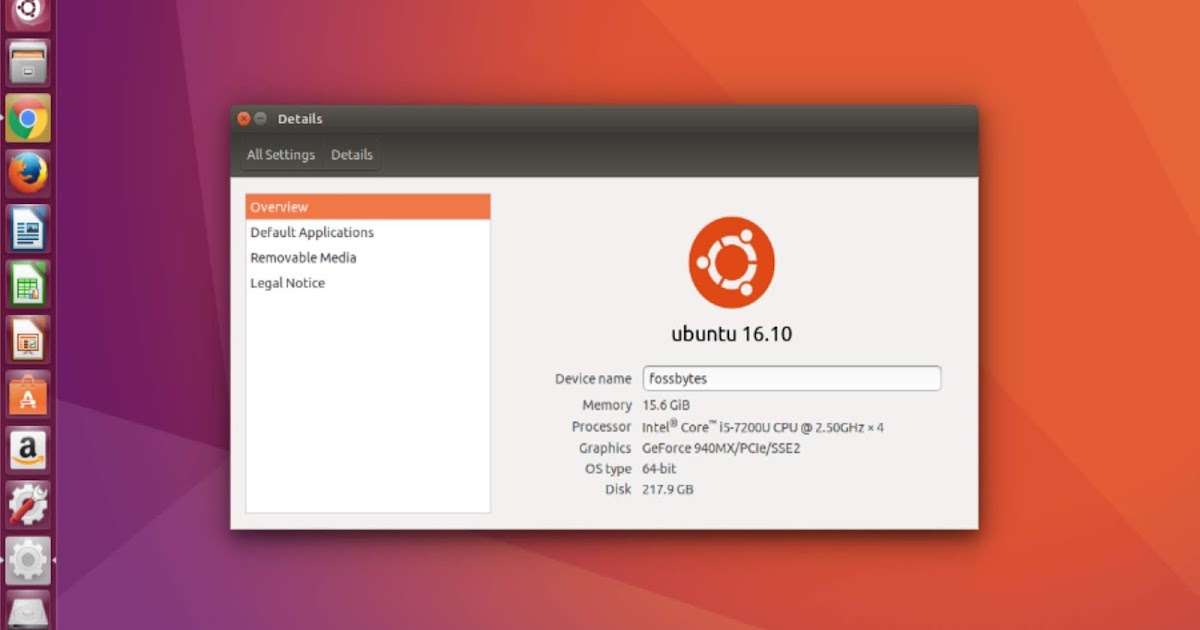Click the OS type value '64-bit'
Screen dimensions: 1200x630
tap(659, 469)
